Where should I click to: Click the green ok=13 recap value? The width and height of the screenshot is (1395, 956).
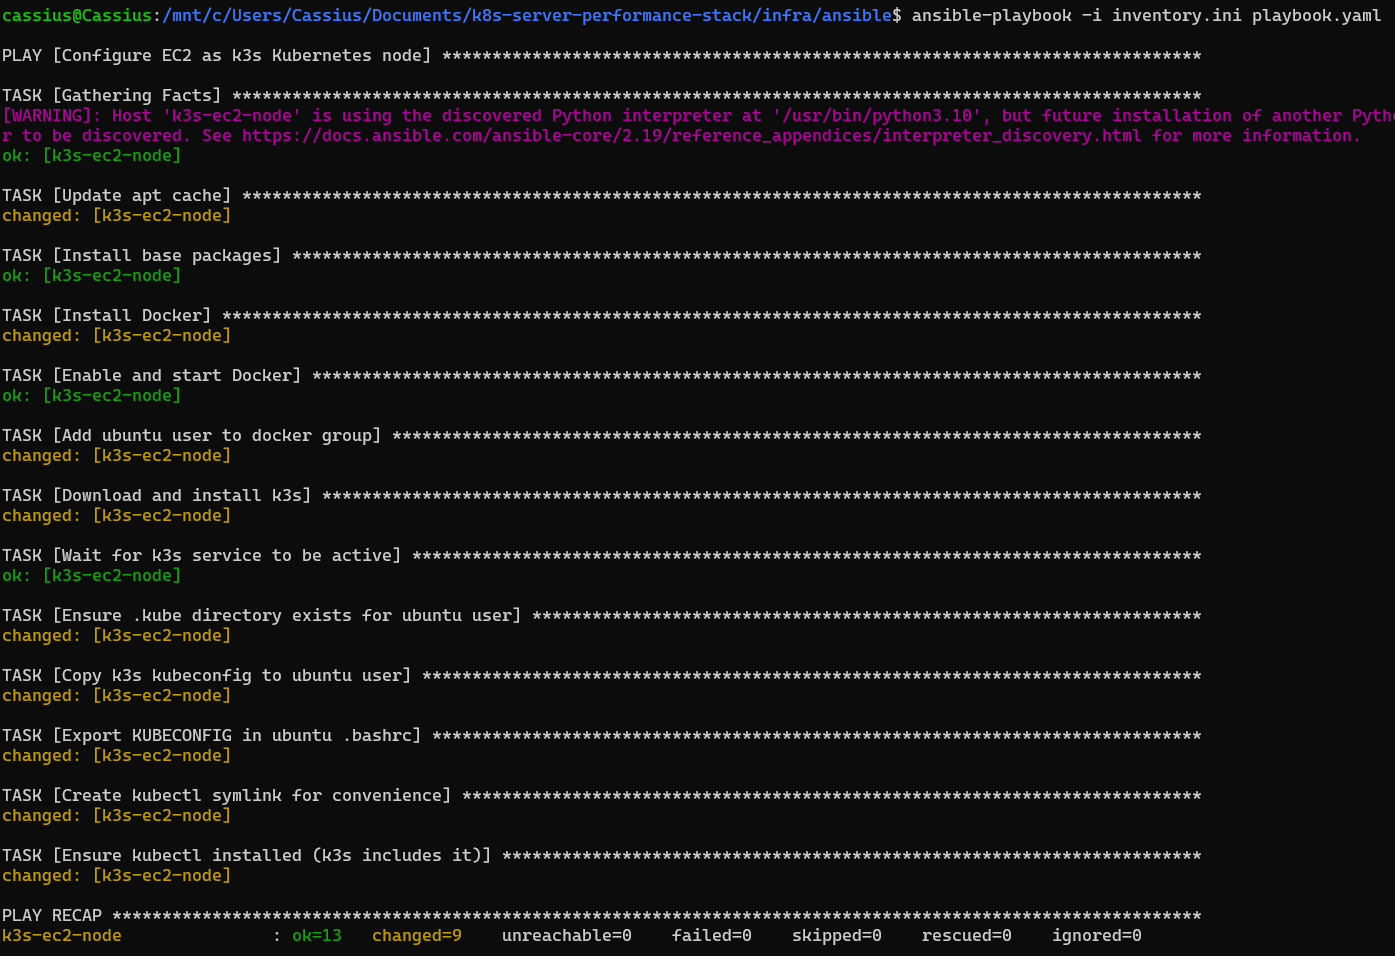click(316, 936)
